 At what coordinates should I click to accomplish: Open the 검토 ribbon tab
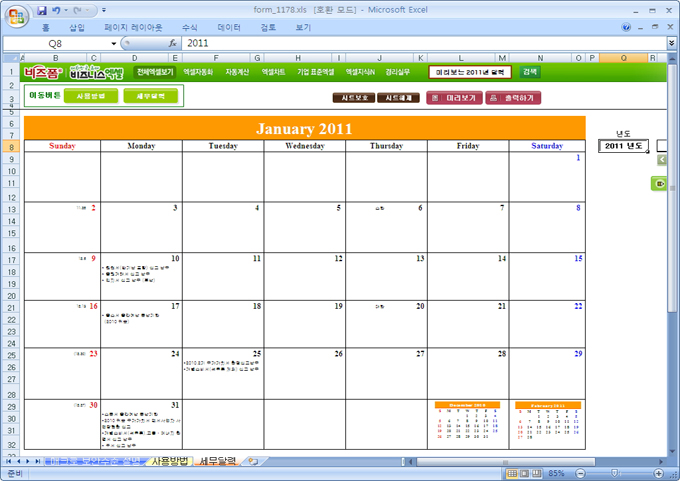click(268, 27)
